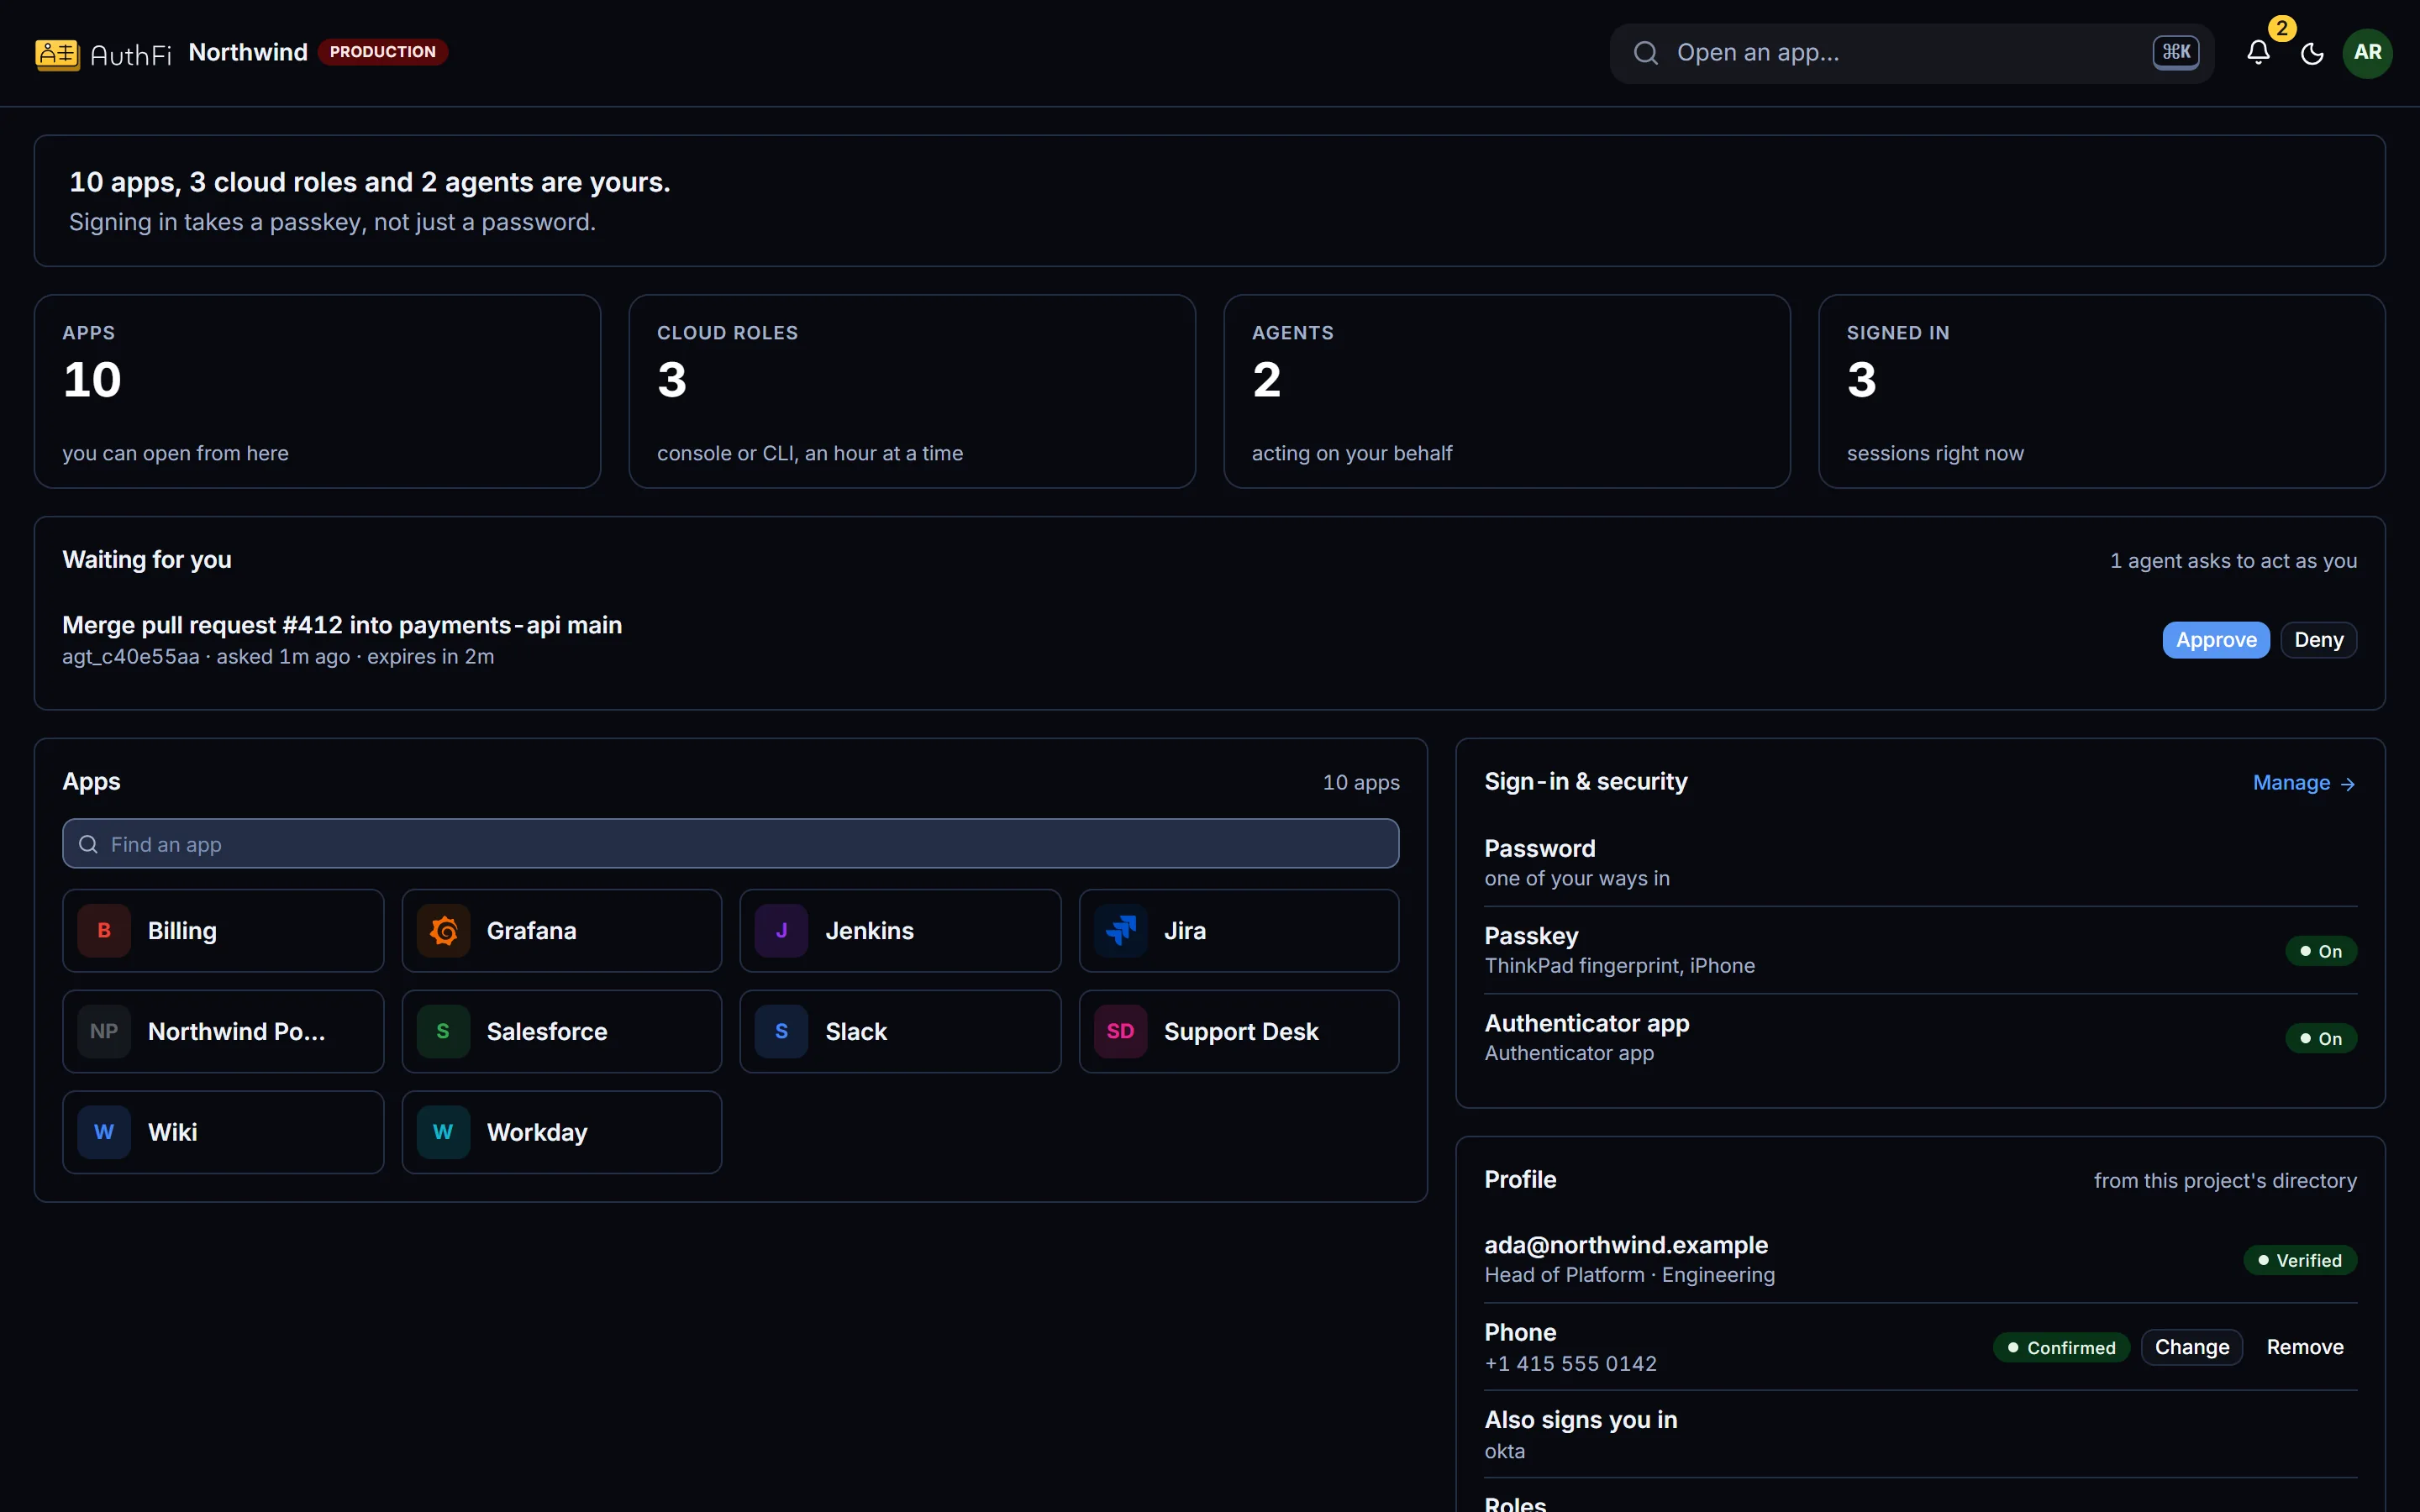This screenshot has height=1512, width=2420.
Task: Select the Agents stat card
Action: click(1507, 391)
